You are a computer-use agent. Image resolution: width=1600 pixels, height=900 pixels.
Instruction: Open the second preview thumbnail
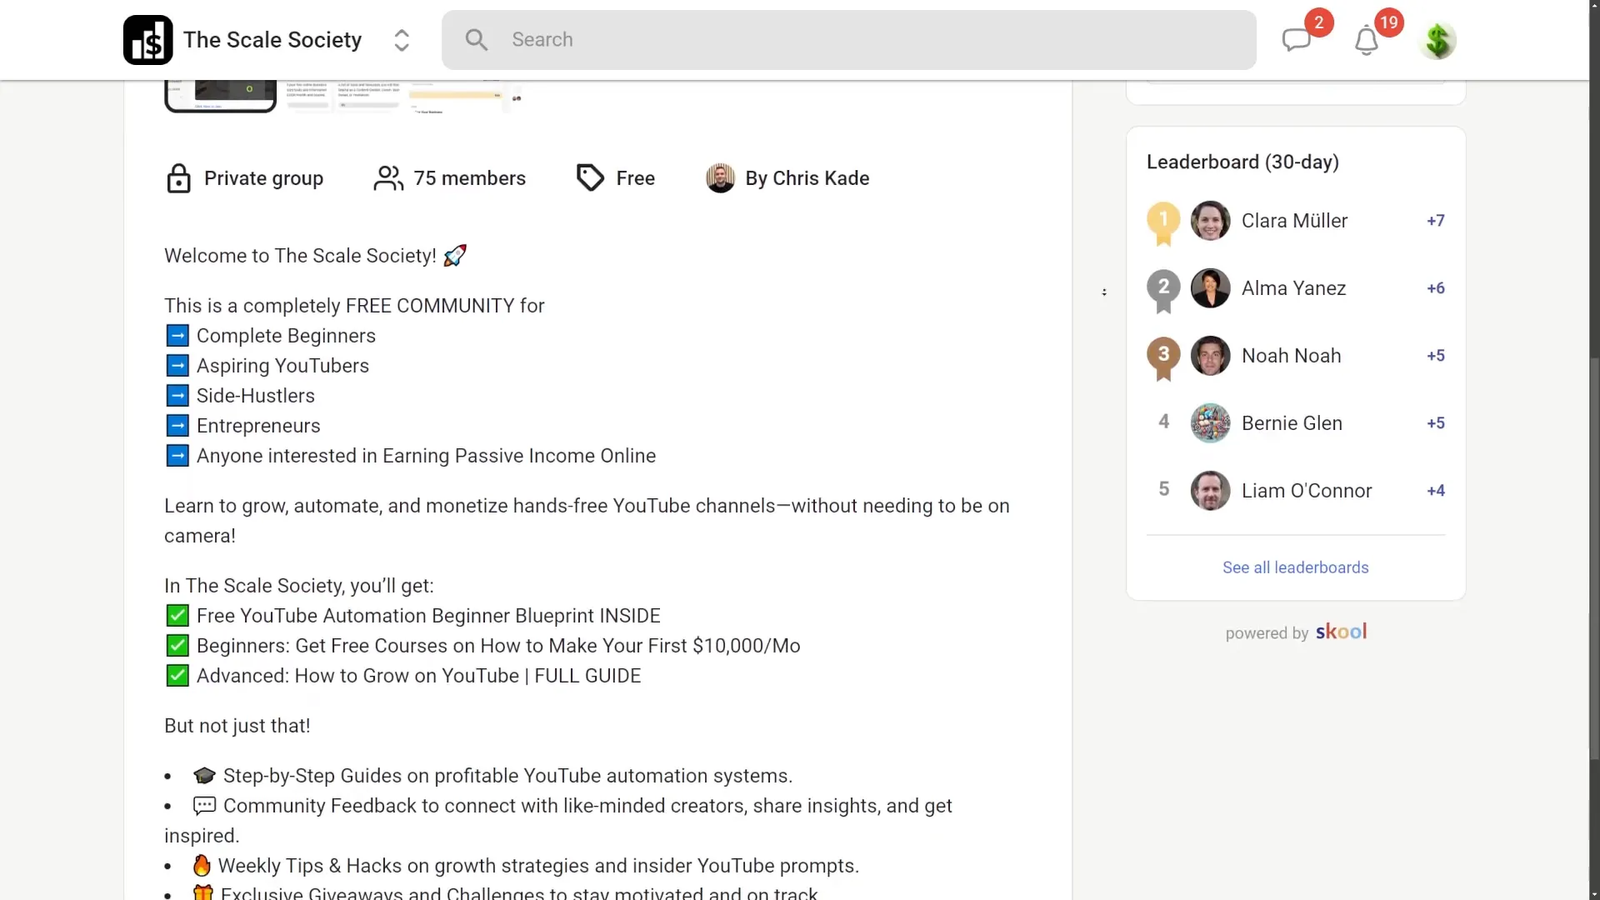coord(343,97)
